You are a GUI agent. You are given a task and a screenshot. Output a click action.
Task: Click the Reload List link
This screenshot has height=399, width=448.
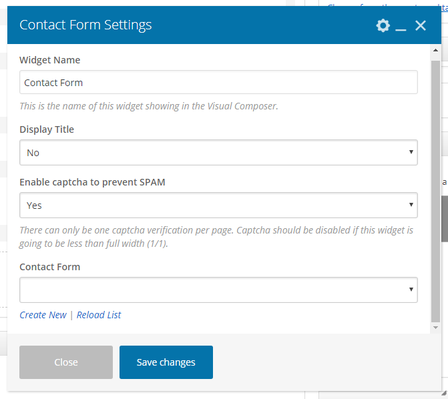[x=99, y=315]
